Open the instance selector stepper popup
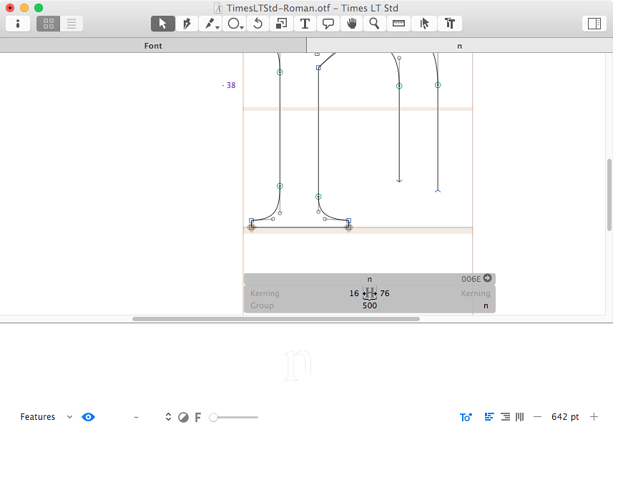Image resolution: width=623 pixels, height=500 pixels. coord(168,417)
